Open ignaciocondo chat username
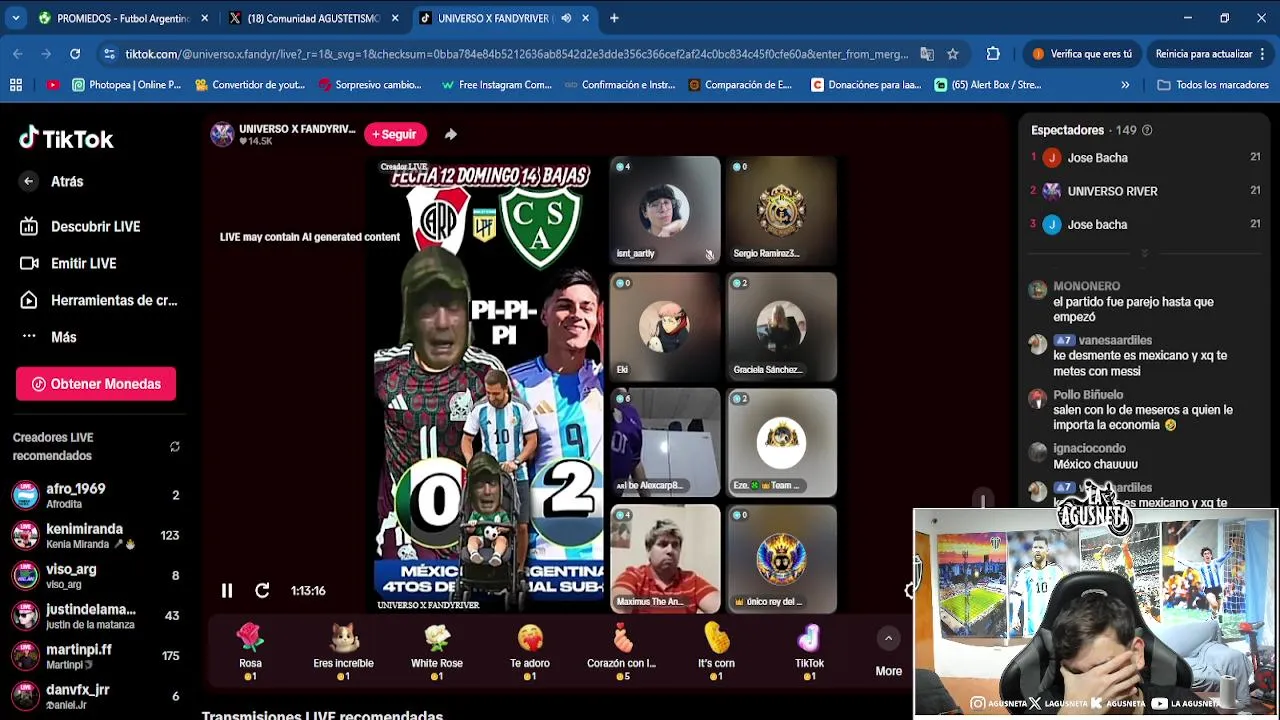Viewport: 1280px width, 720px height. (1089, 449)
